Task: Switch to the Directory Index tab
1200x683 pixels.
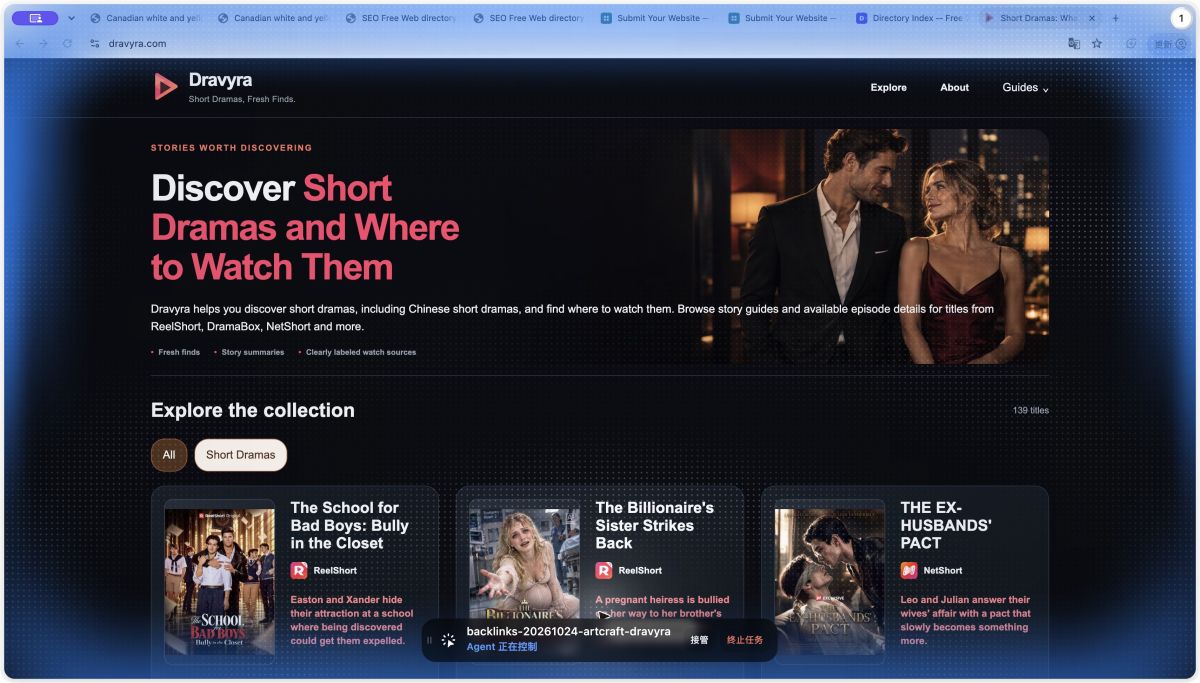Action: [912, 18]
